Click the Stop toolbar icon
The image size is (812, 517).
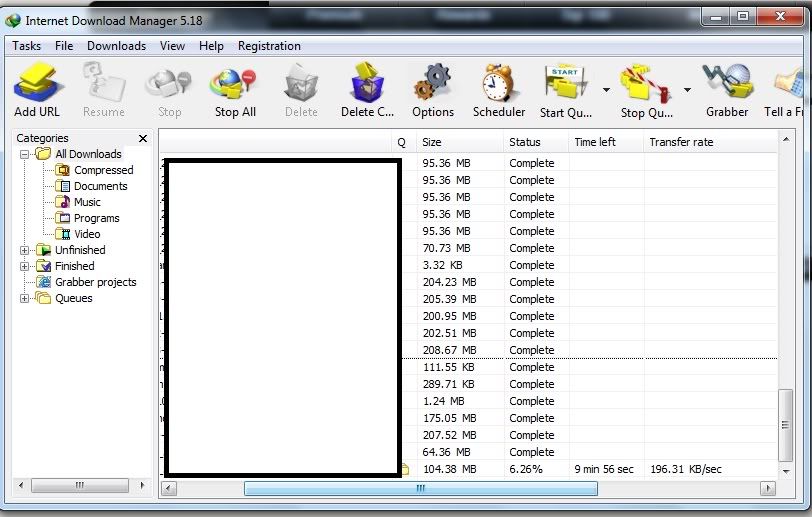[x=169, y=83]
